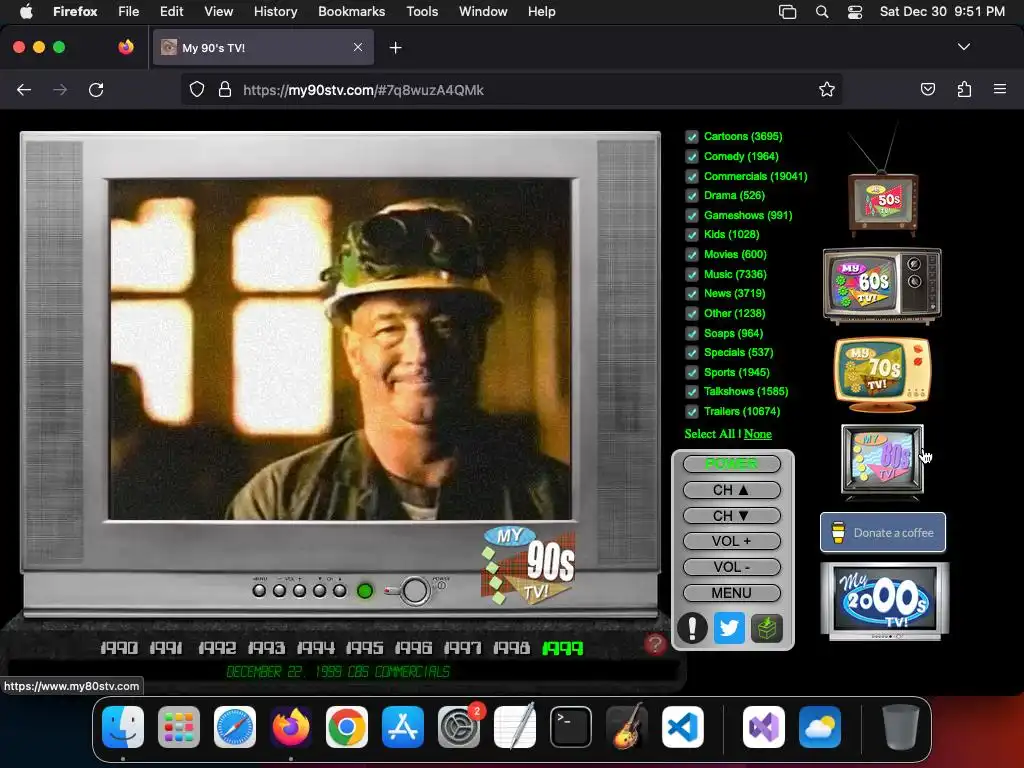The height and width of the screenshot is (768, 1024).
Task: Open the History menu
Action: point(275,12)
